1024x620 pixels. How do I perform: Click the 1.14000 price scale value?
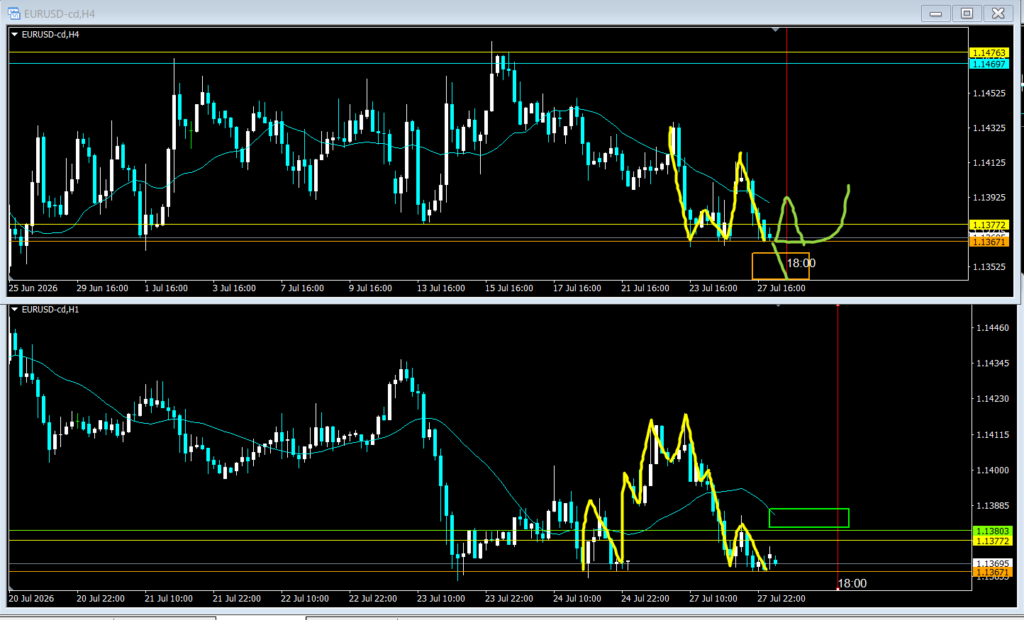(993, 470)
